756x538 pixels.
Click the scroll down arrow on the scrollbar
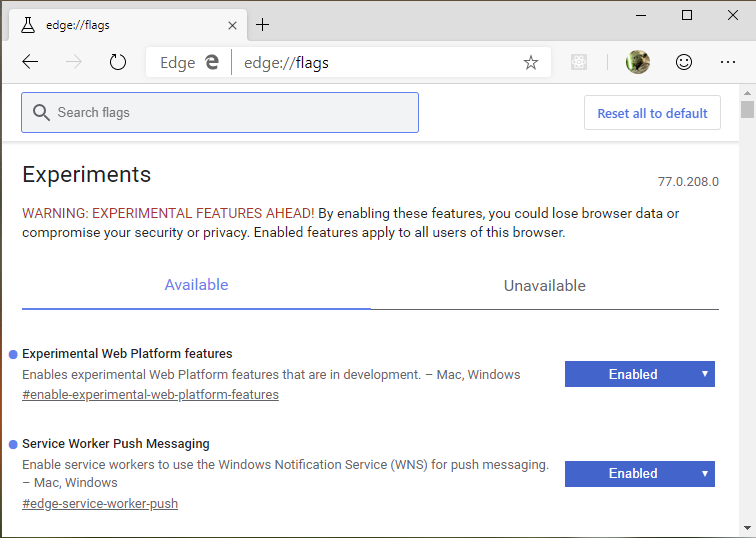pyautogui.click(x=747, y=528)
